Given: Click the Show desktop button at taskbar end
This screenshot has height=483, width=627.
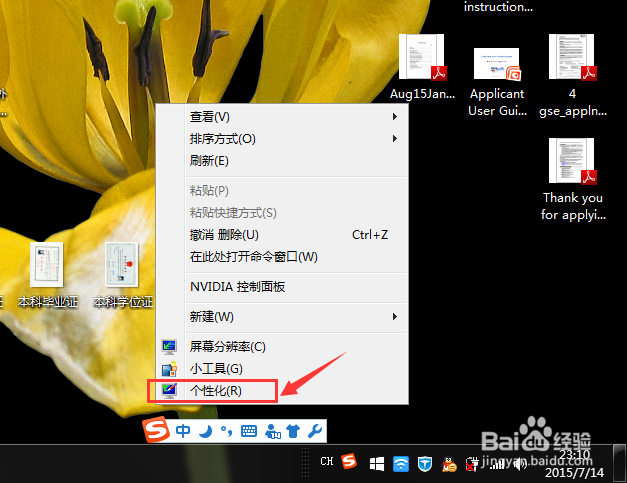Looking at the screenshot, I should 620,463.
